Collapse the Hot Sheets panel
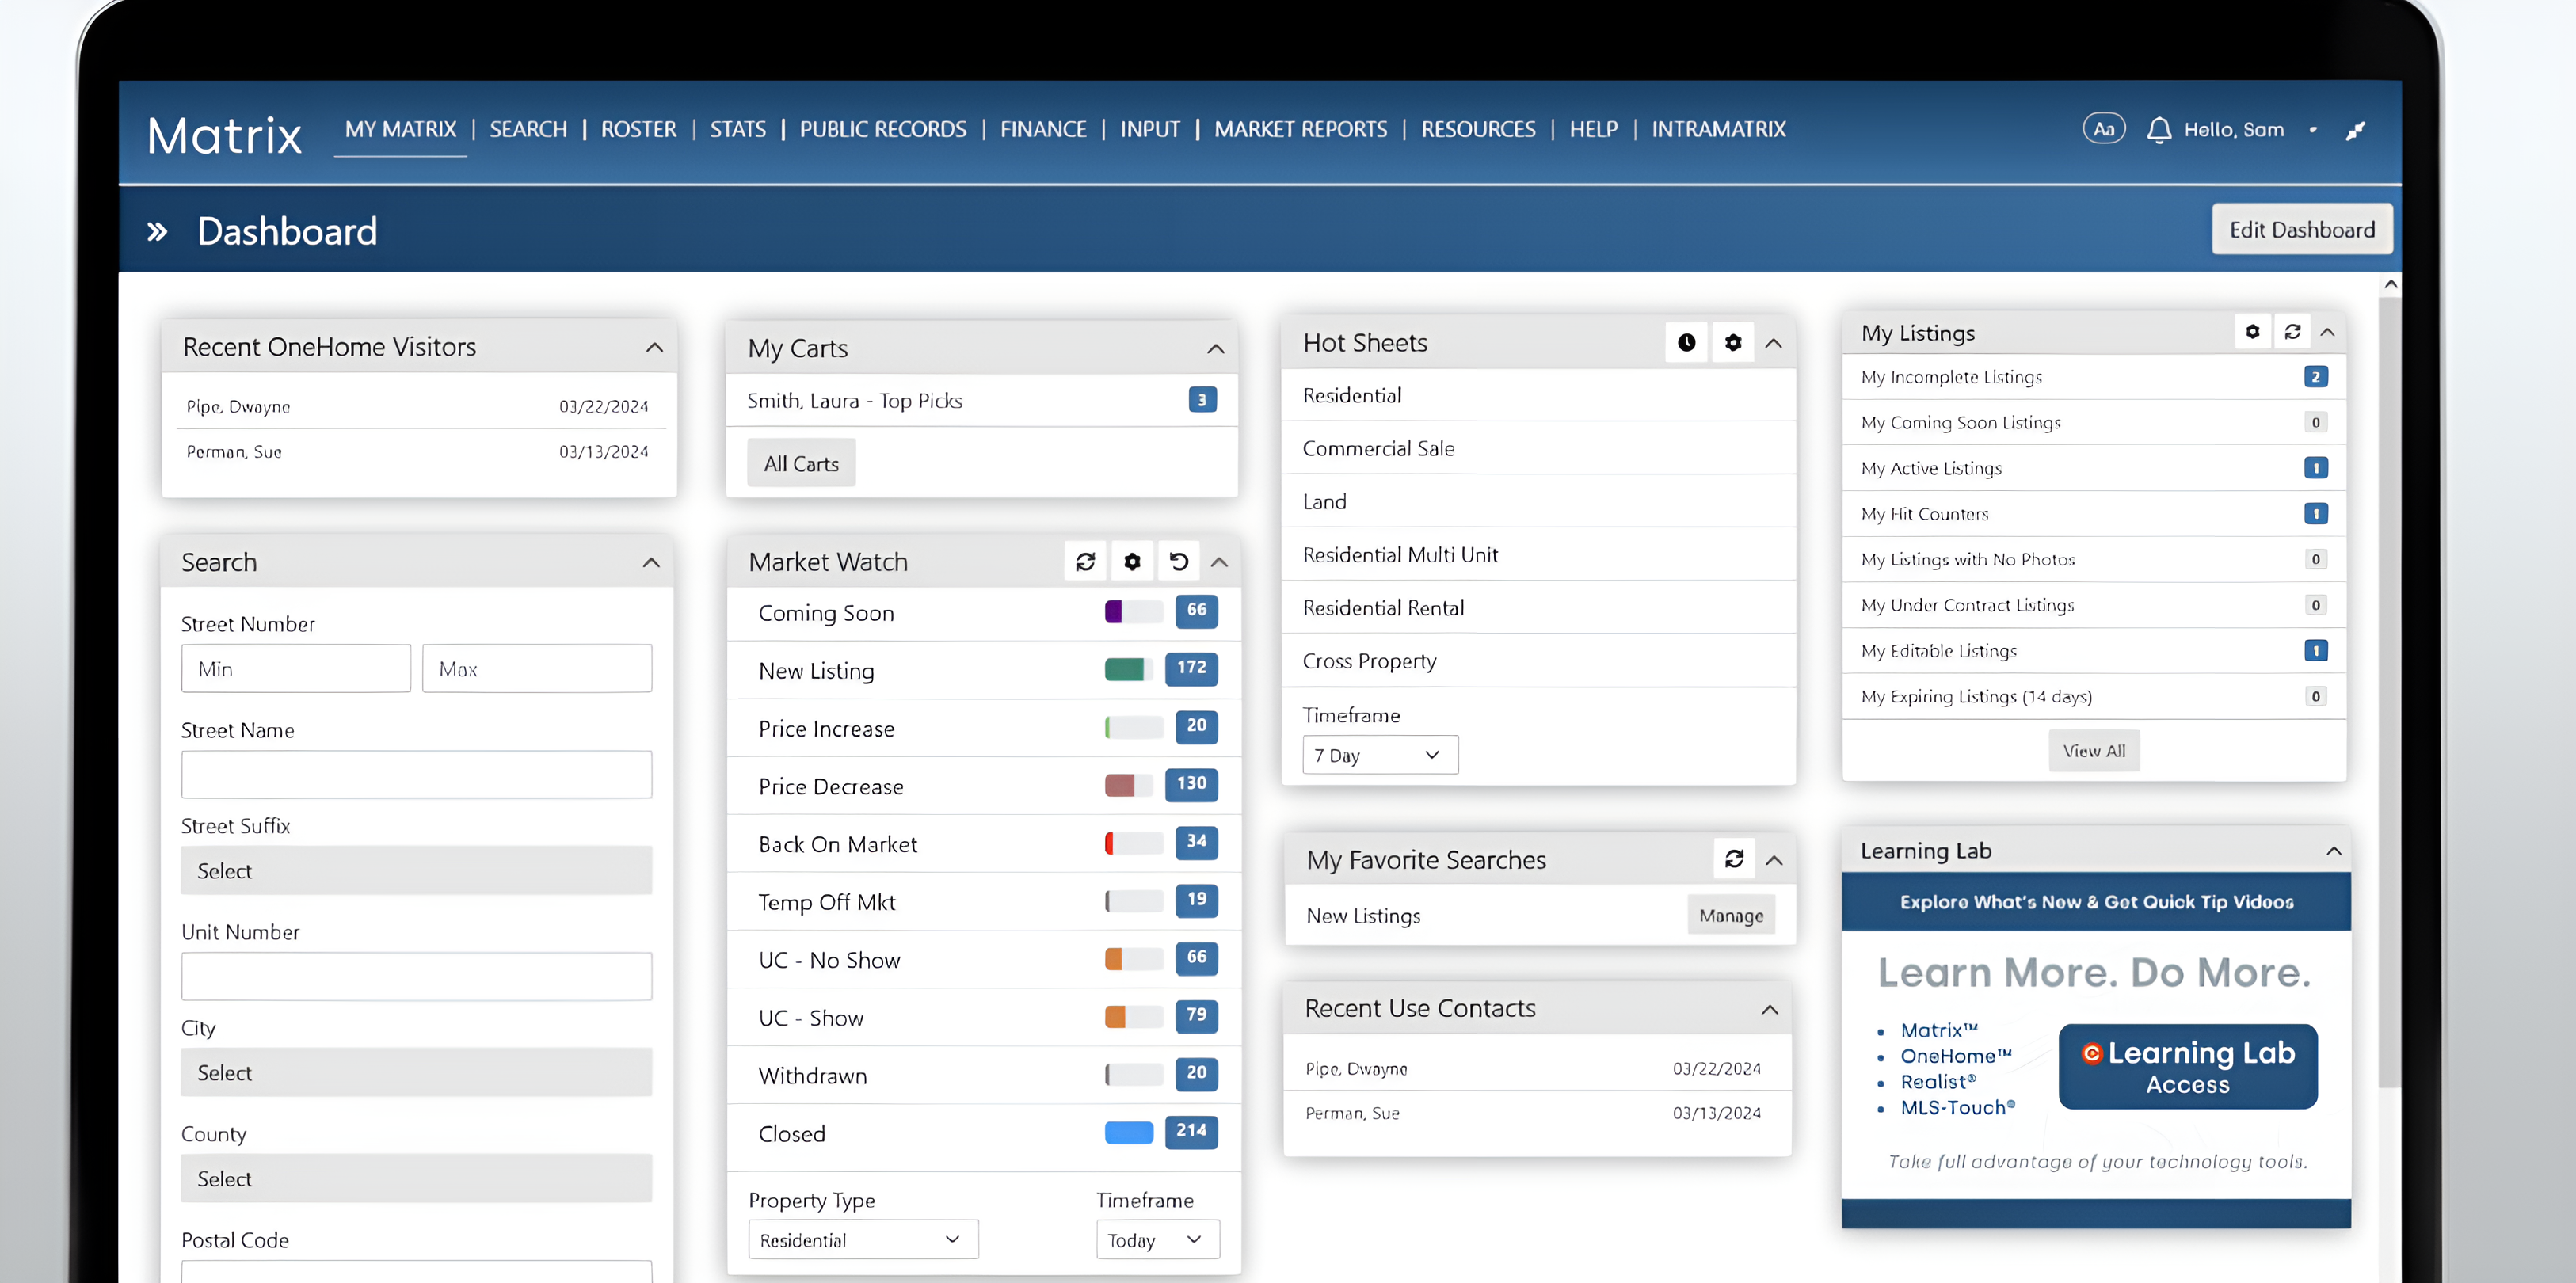This screenshot has height=1283, width=2576. tap(1773, 343)
